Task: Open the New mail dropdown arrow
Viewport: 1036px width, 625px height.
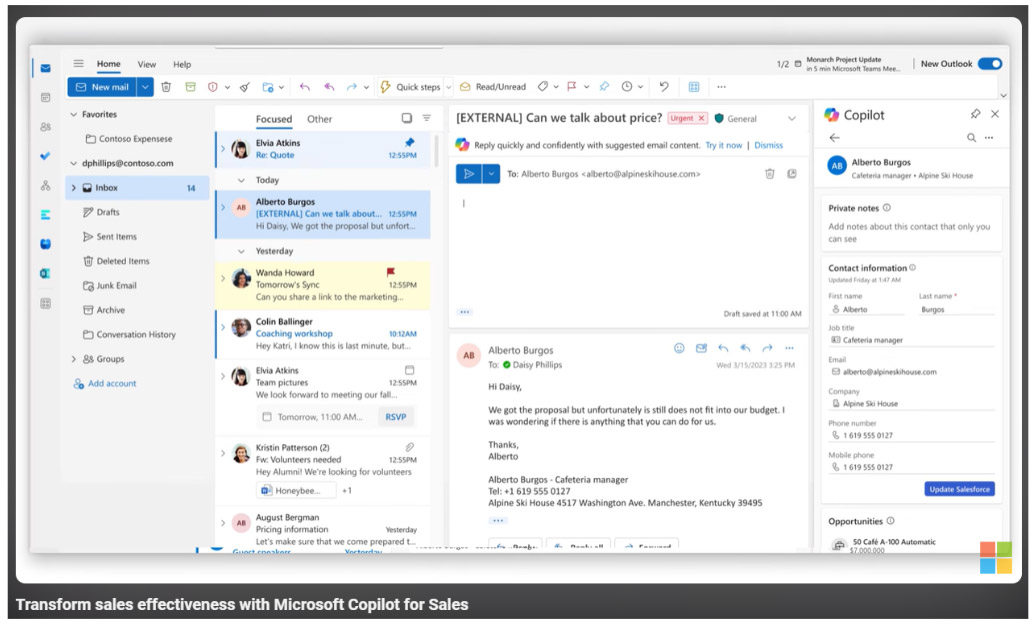Action: 146,87
